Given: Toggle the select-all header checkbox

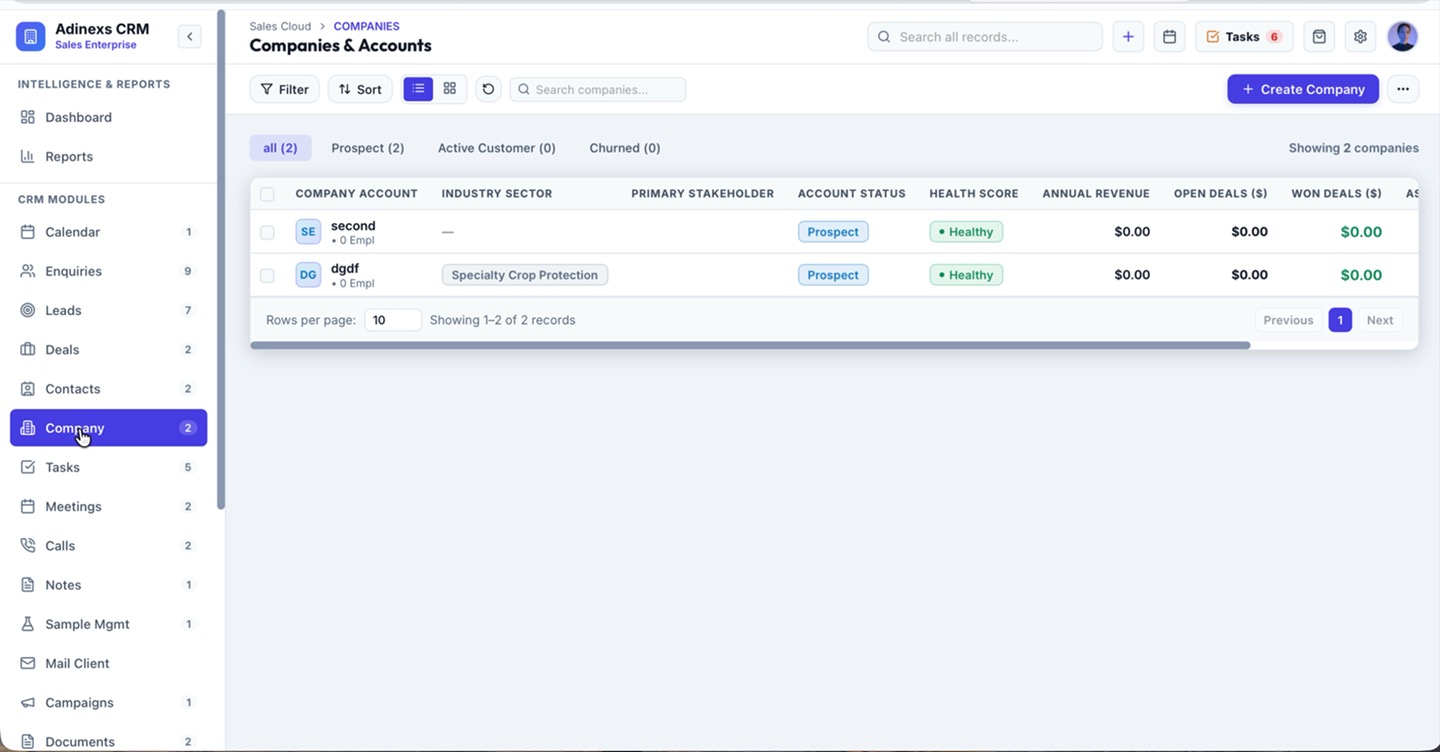Looking at the screenshot, I should click(x=267, y=194).
